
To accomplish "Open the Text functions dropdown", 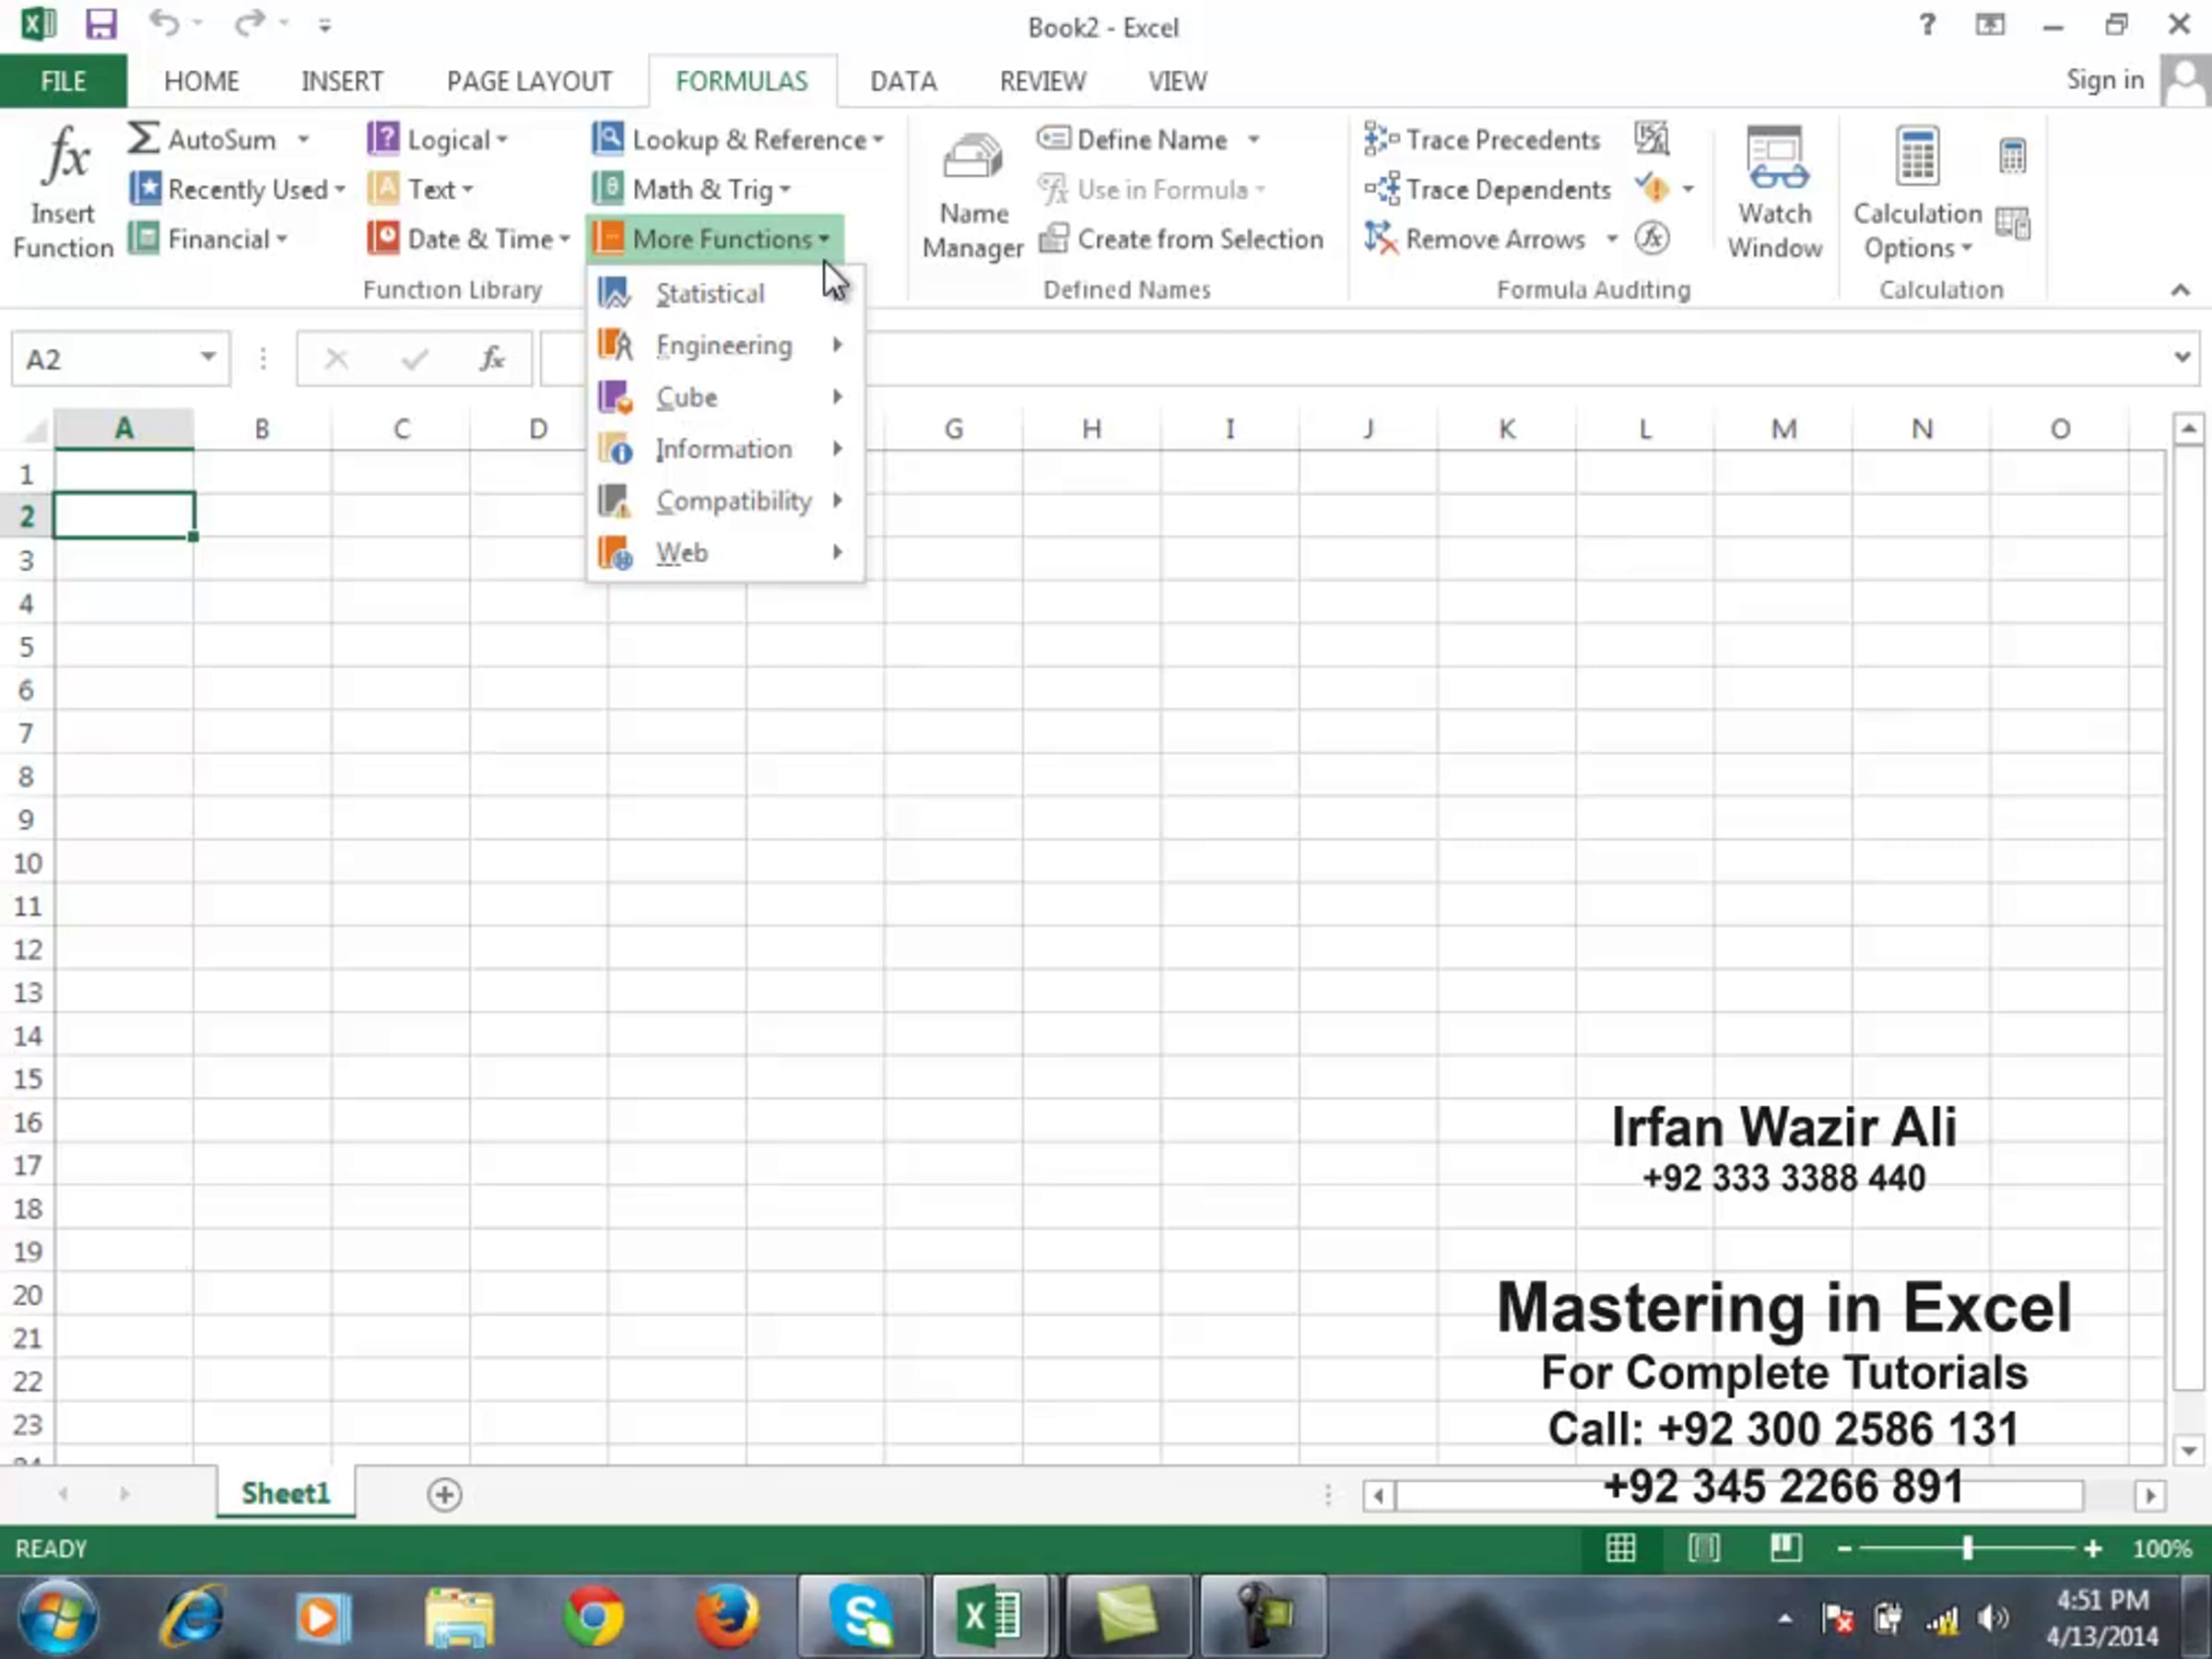I will pyautogui.click(x=420, y=189).
